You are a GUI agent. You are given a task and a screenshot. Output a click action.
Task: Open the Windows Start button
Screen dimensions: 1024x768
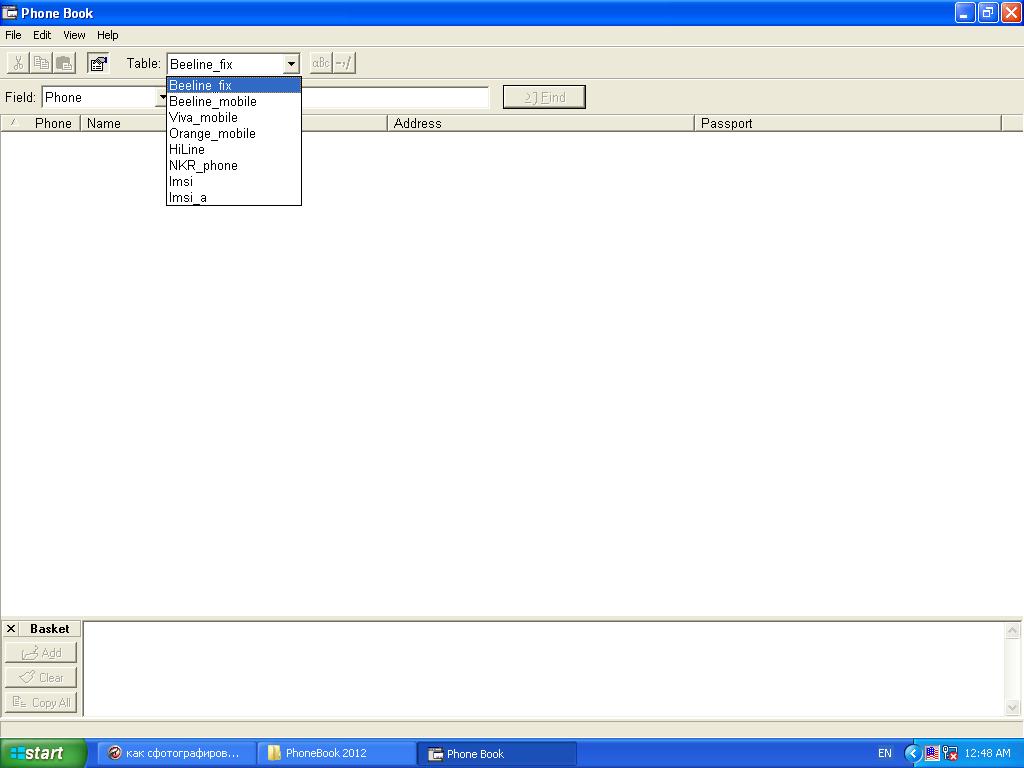pos(43,753)
